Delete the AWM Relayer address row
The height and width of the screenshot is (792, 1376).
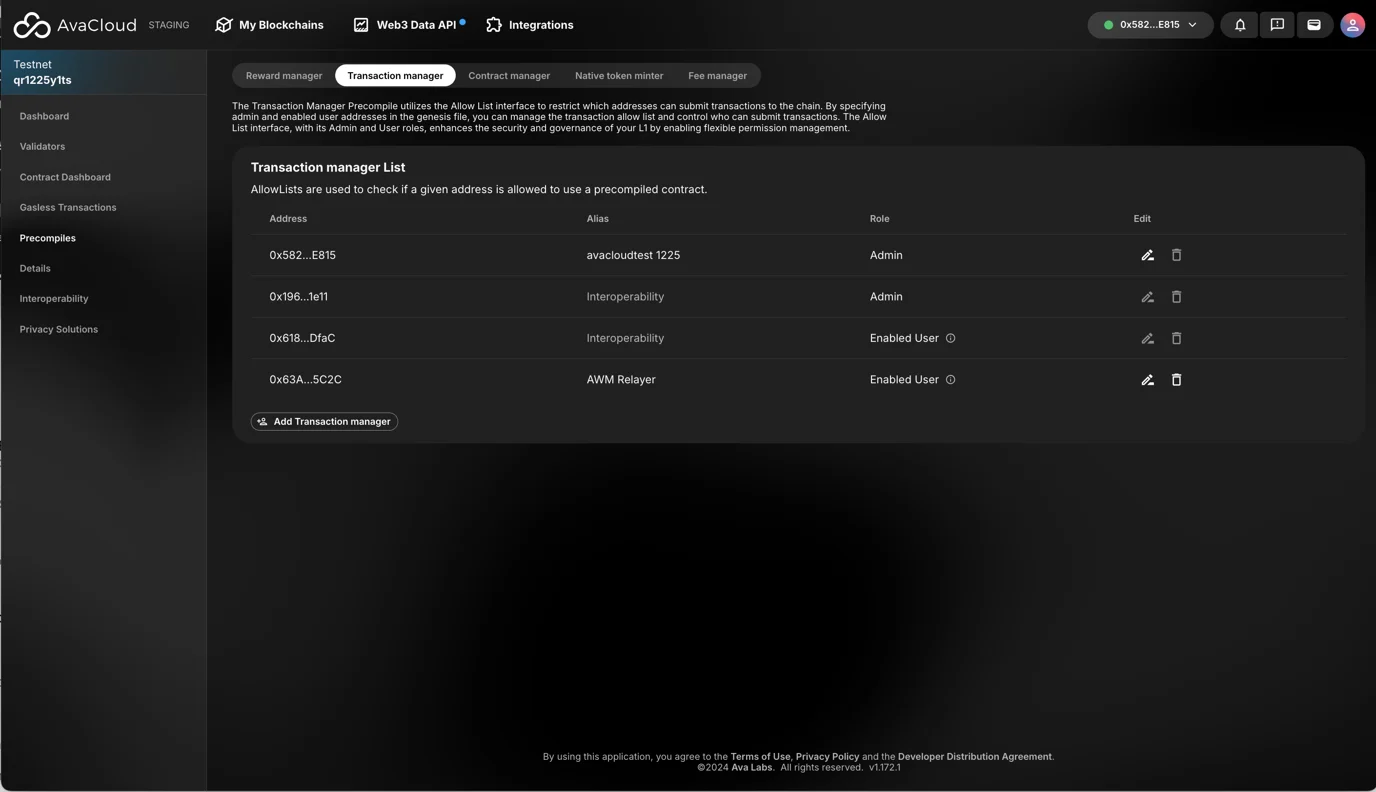(x=1176, y=380)
